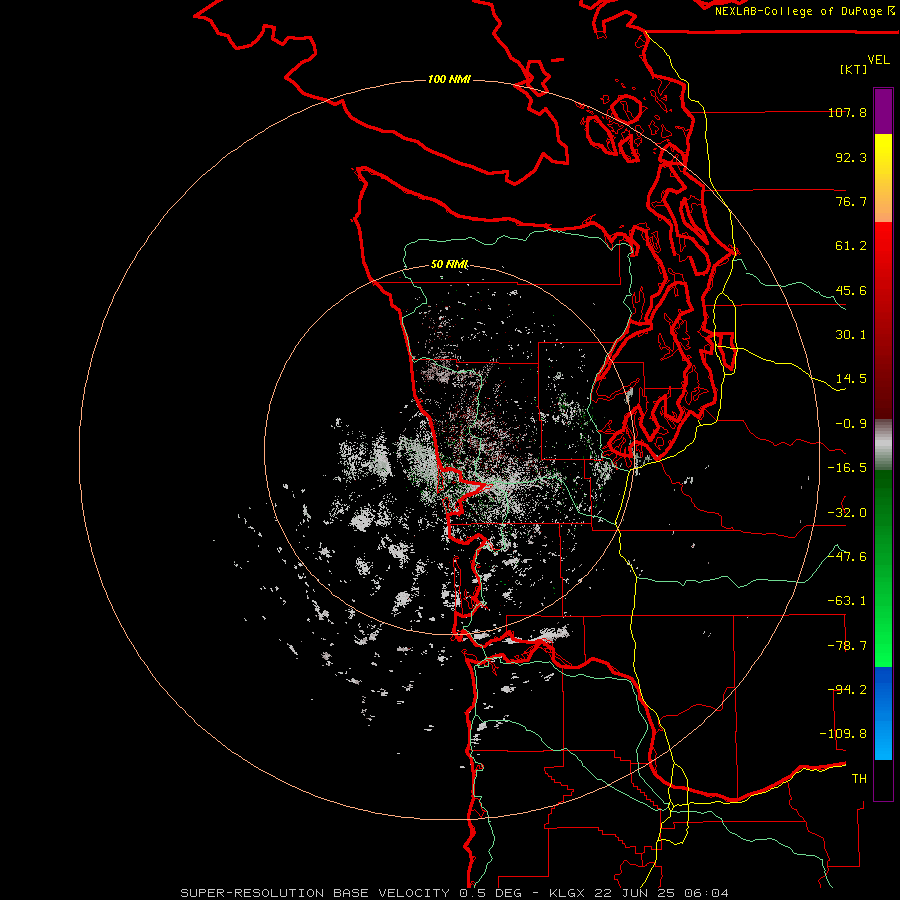
Task: Click the 107.8 velocity scale value
Action: [847, 112]
